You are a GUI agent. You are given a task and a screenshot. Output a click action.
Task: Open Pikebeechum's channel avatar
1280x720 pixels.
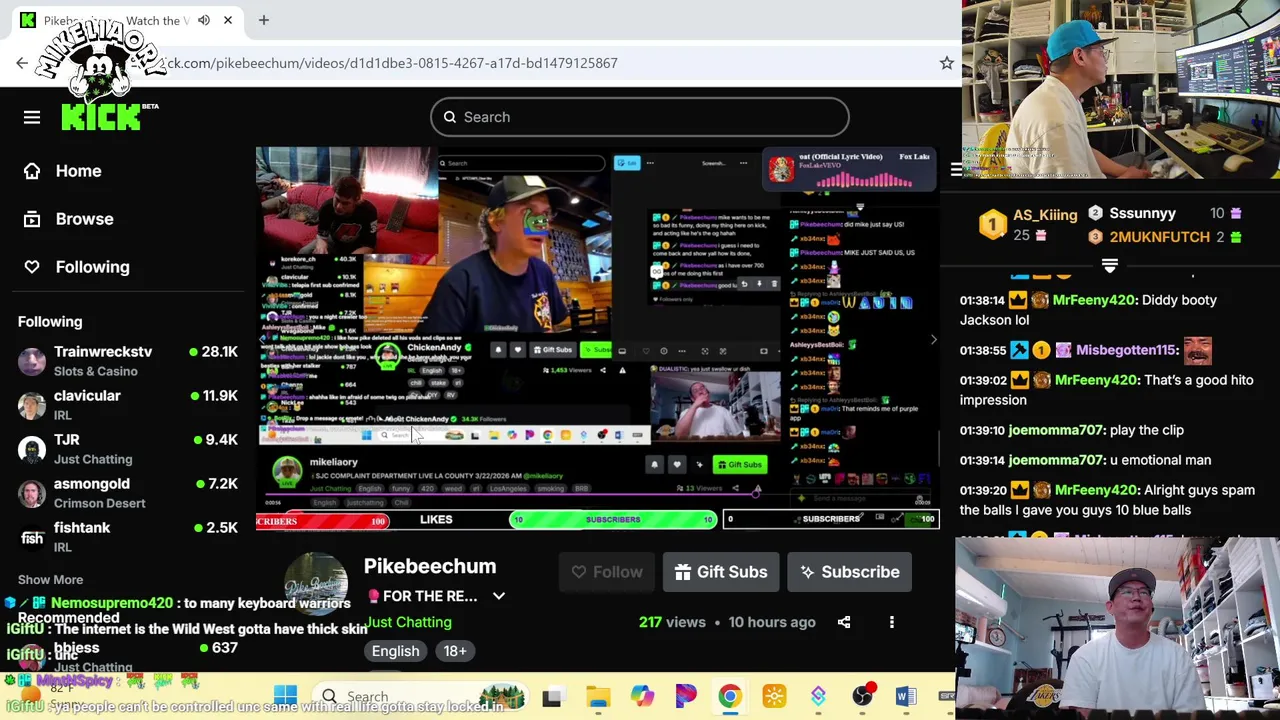coord(316,584)
